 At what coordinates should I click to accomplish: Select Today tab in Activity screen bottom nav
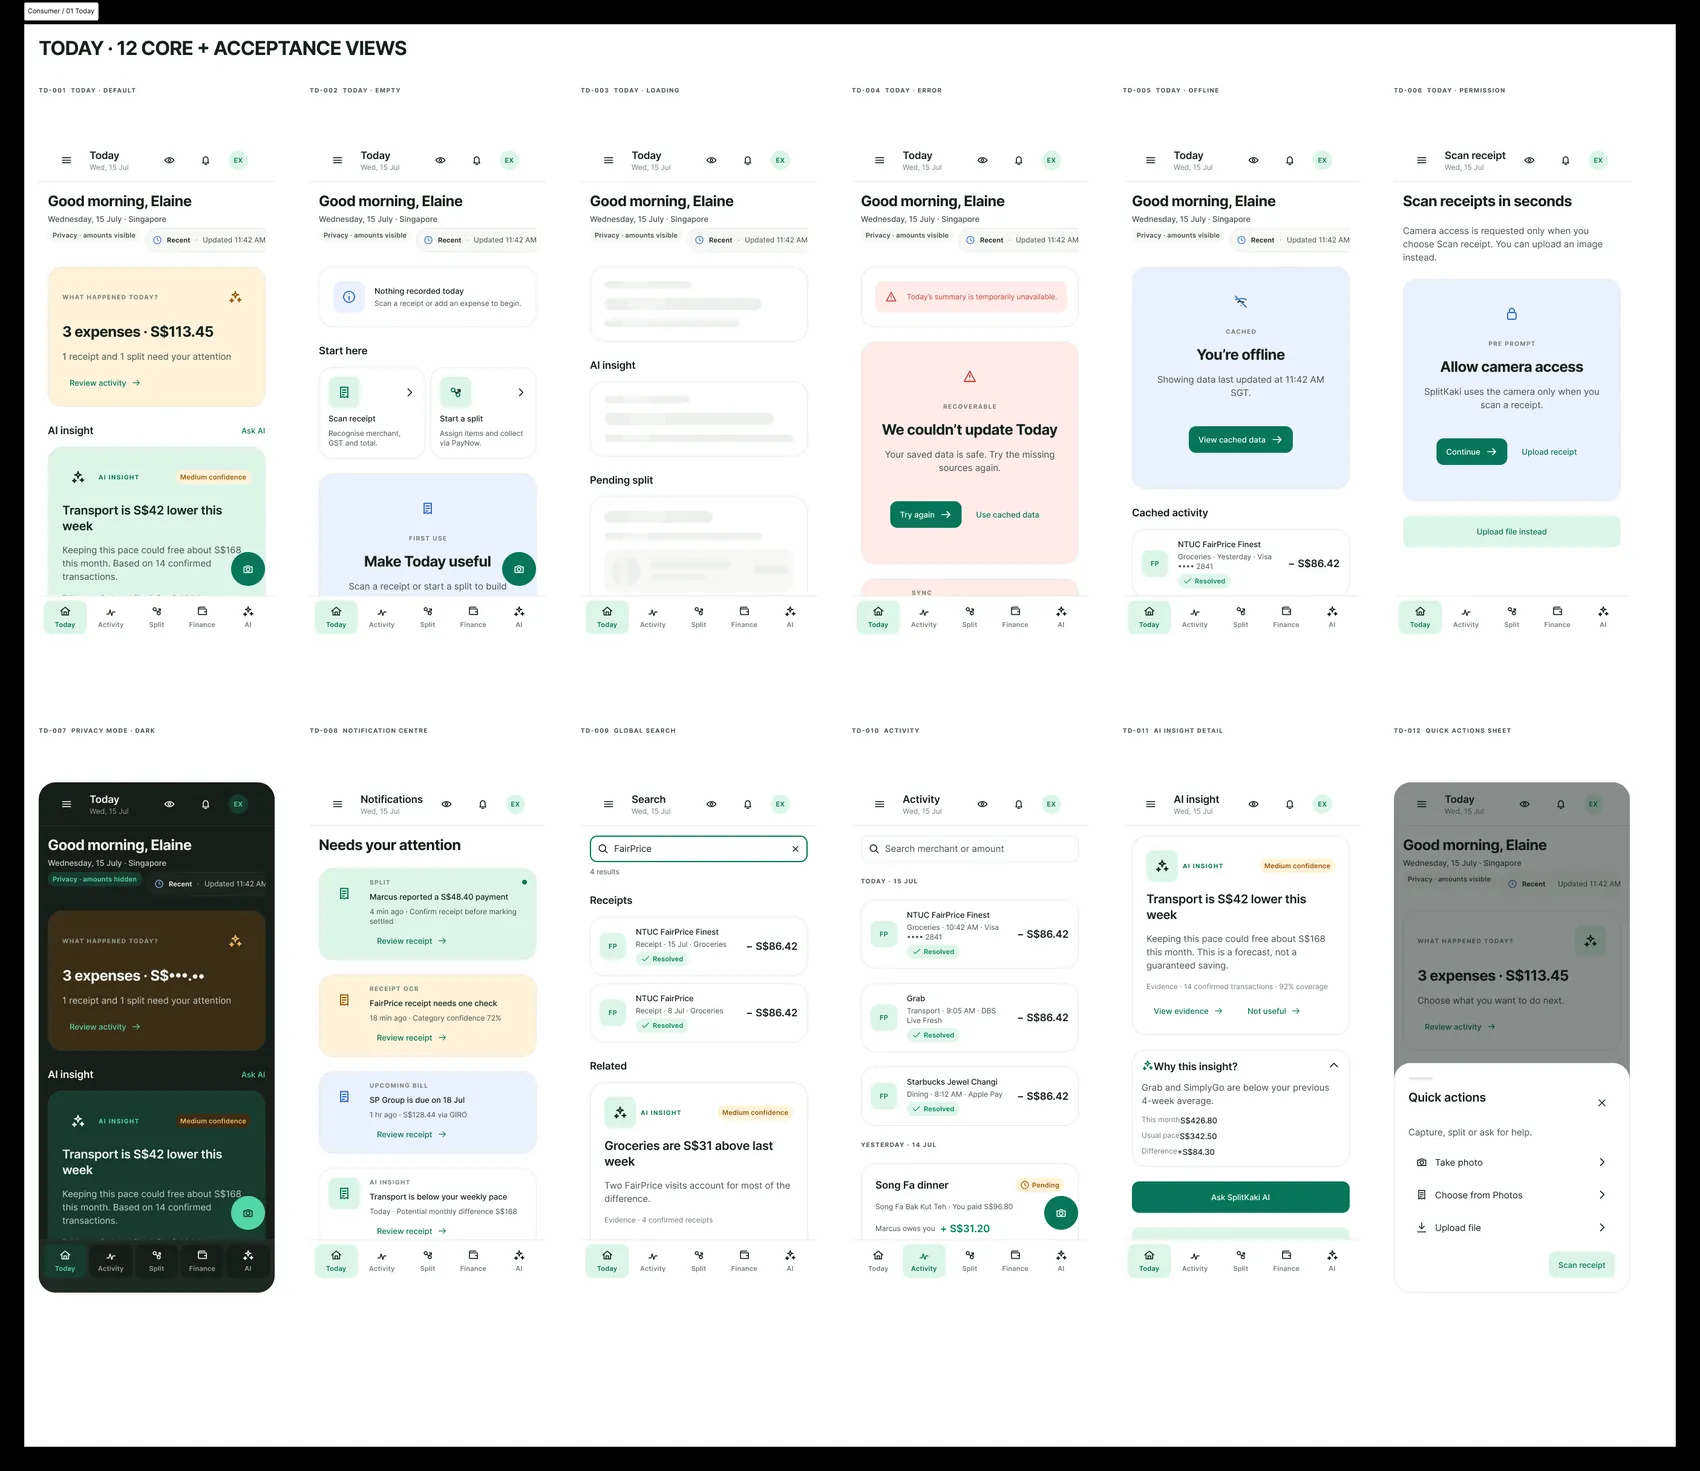tap(878, 1261)
